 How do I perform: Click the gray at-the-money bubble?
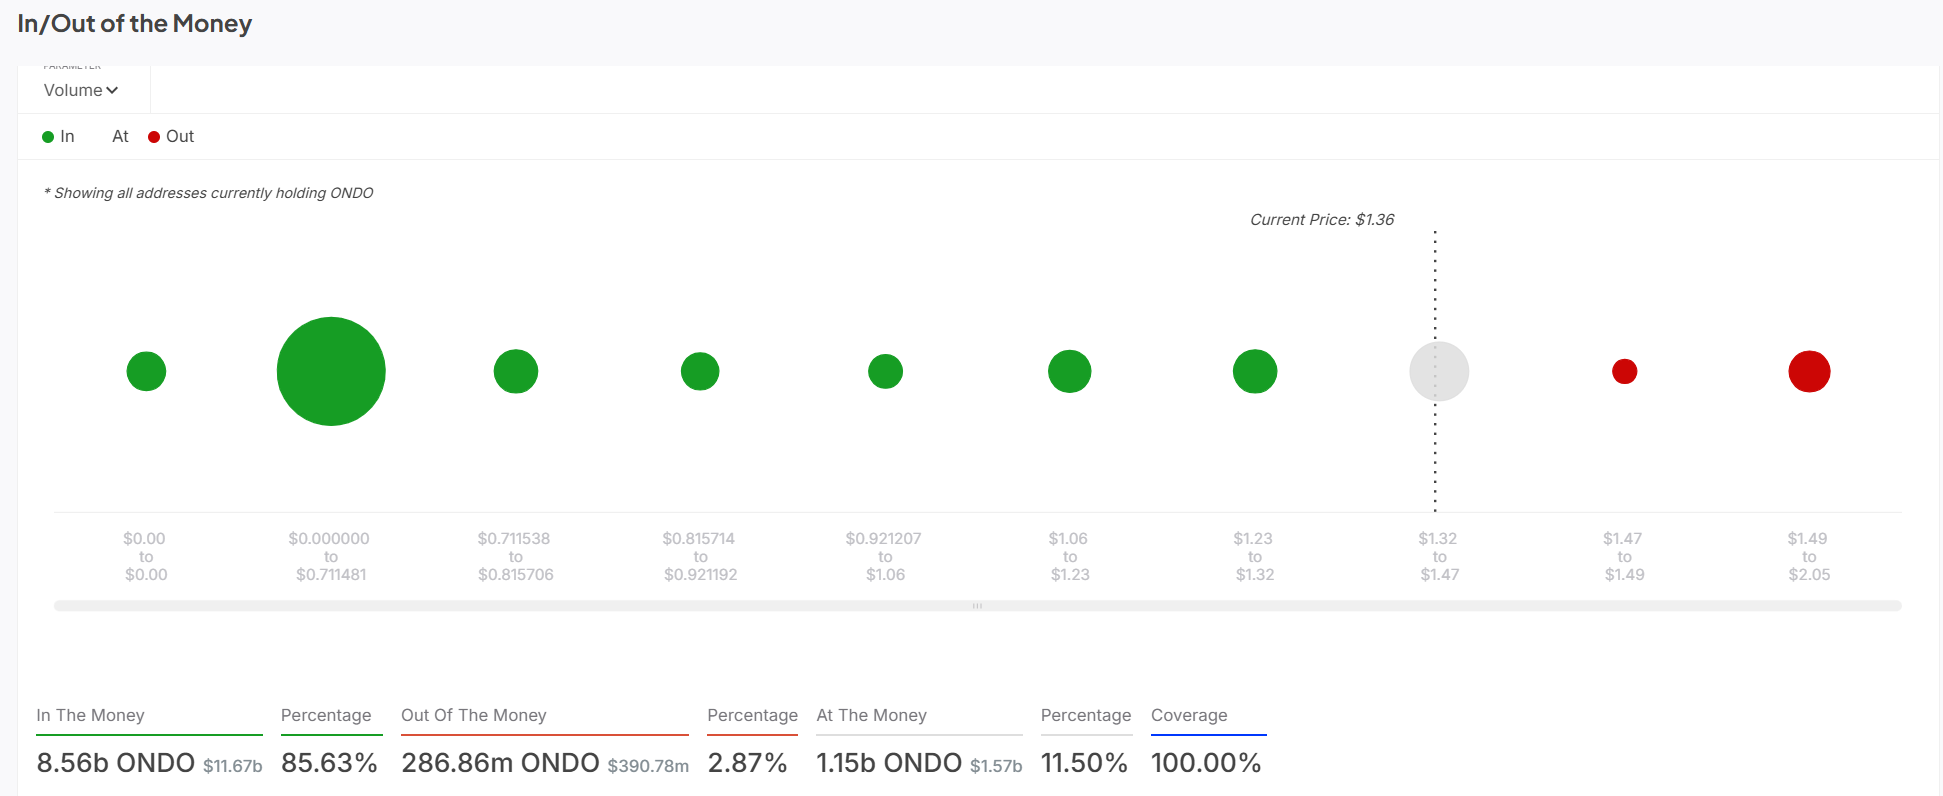[x=1439, y=371]
